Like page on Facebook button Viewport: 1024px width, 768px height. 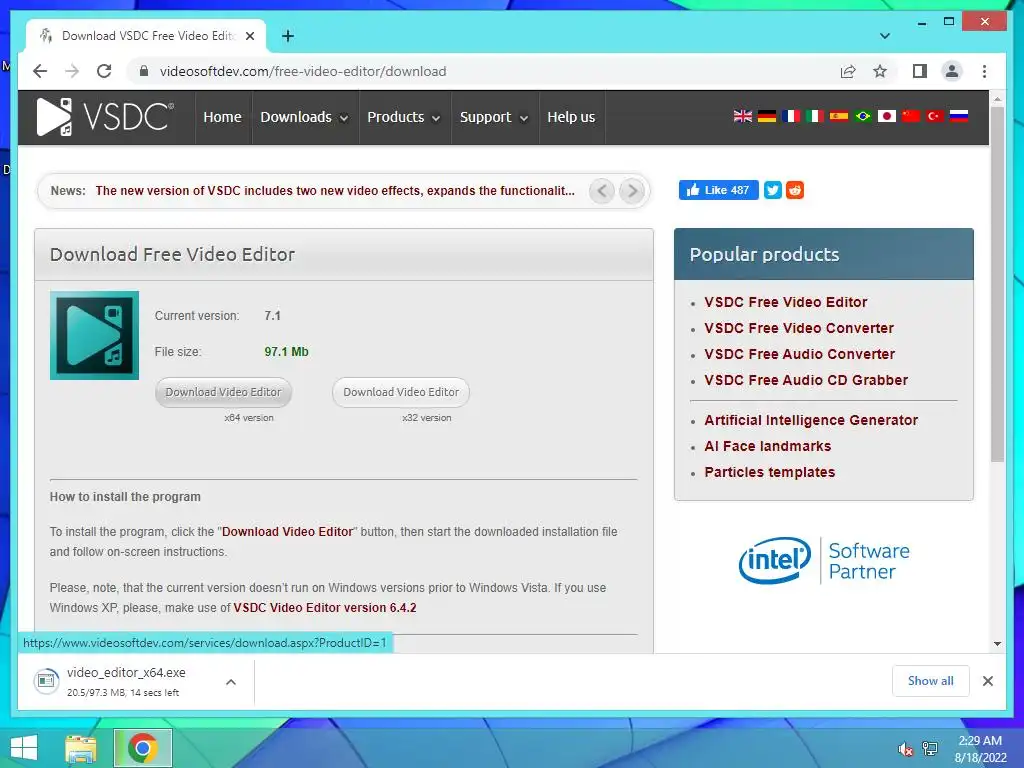[x=718, y=190]
